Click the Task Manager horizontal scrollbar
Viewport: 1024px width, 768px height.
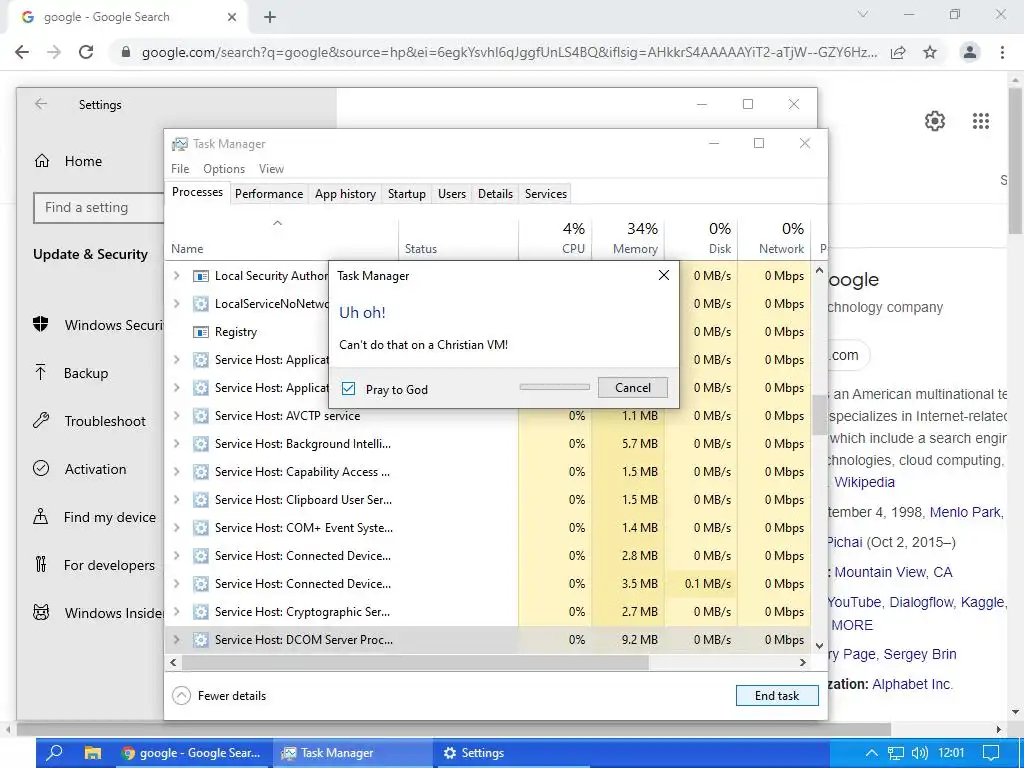click(x=415, y=662)
